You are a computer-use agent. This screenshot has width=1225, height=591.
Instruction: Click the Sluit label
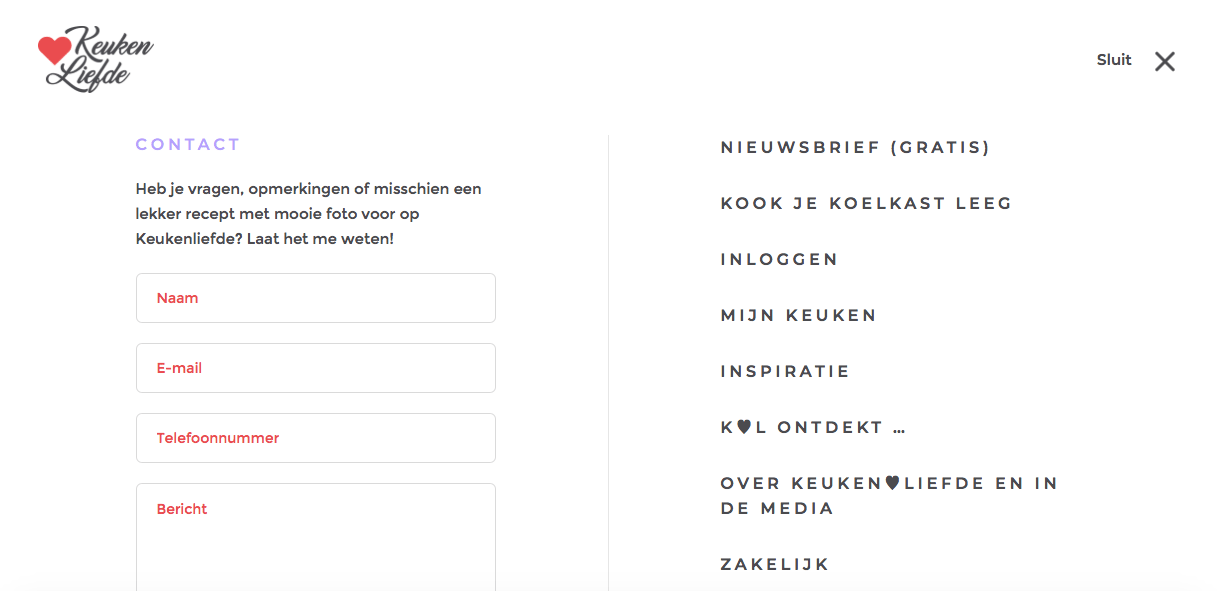pyautogui.click(x=1114, y=60)
